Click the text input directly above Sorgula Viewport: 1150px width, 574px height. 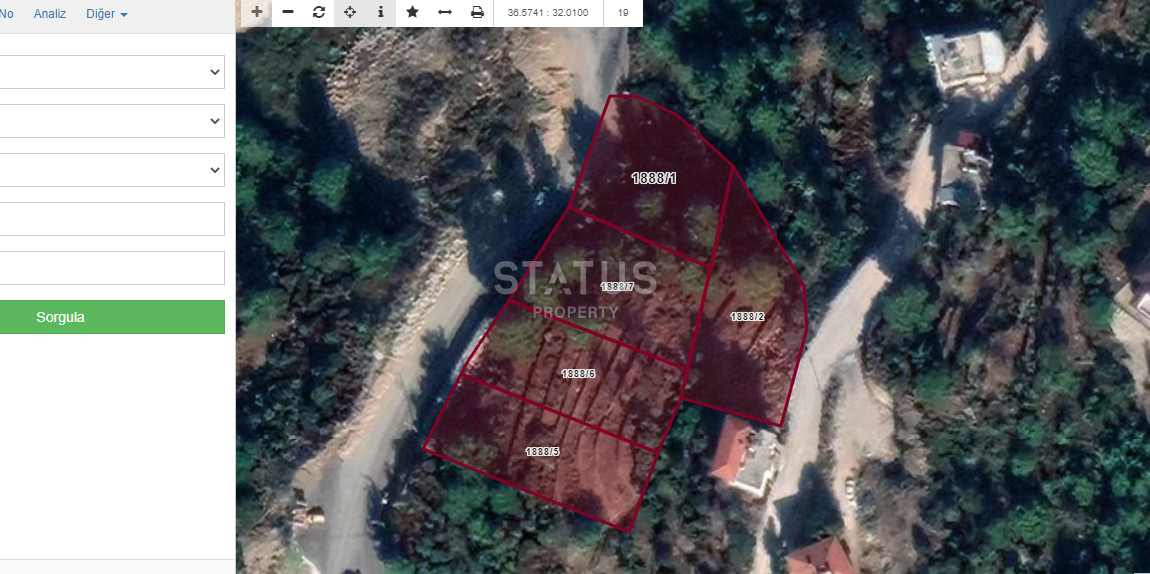click(x=112, y=268)
